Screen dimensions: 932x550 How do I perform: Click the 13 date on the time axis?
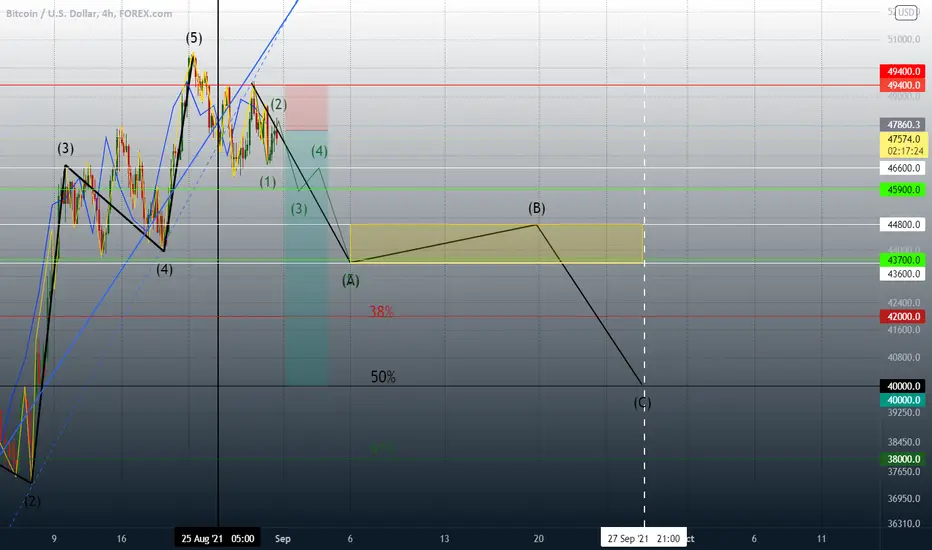[x=444, y=539]
